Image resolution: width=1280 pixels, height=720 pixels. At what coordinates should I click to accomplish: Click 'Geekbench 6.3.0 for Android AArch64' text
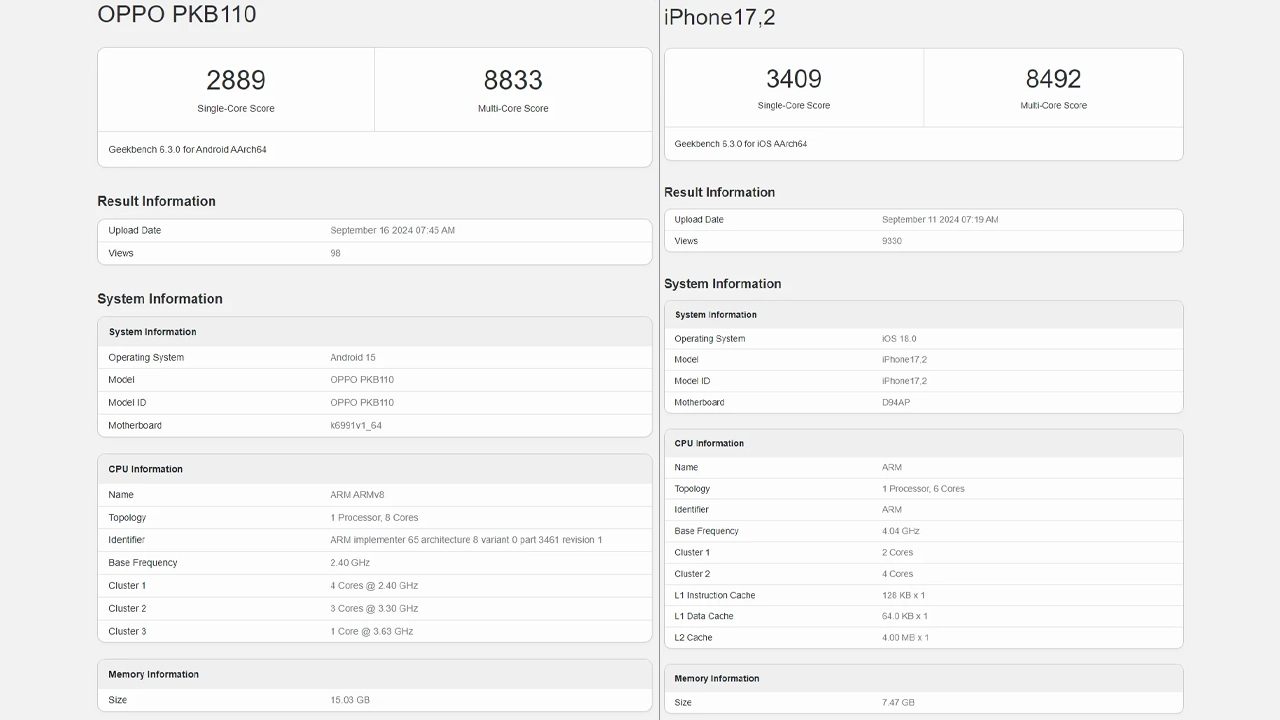(x=187, y=150)
